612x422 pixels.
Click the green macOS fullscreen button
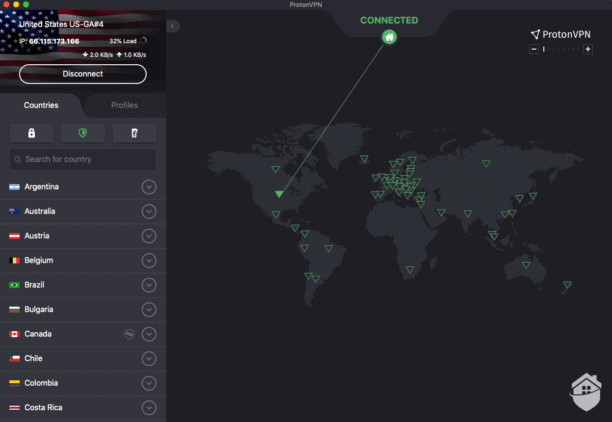[26, 4]
